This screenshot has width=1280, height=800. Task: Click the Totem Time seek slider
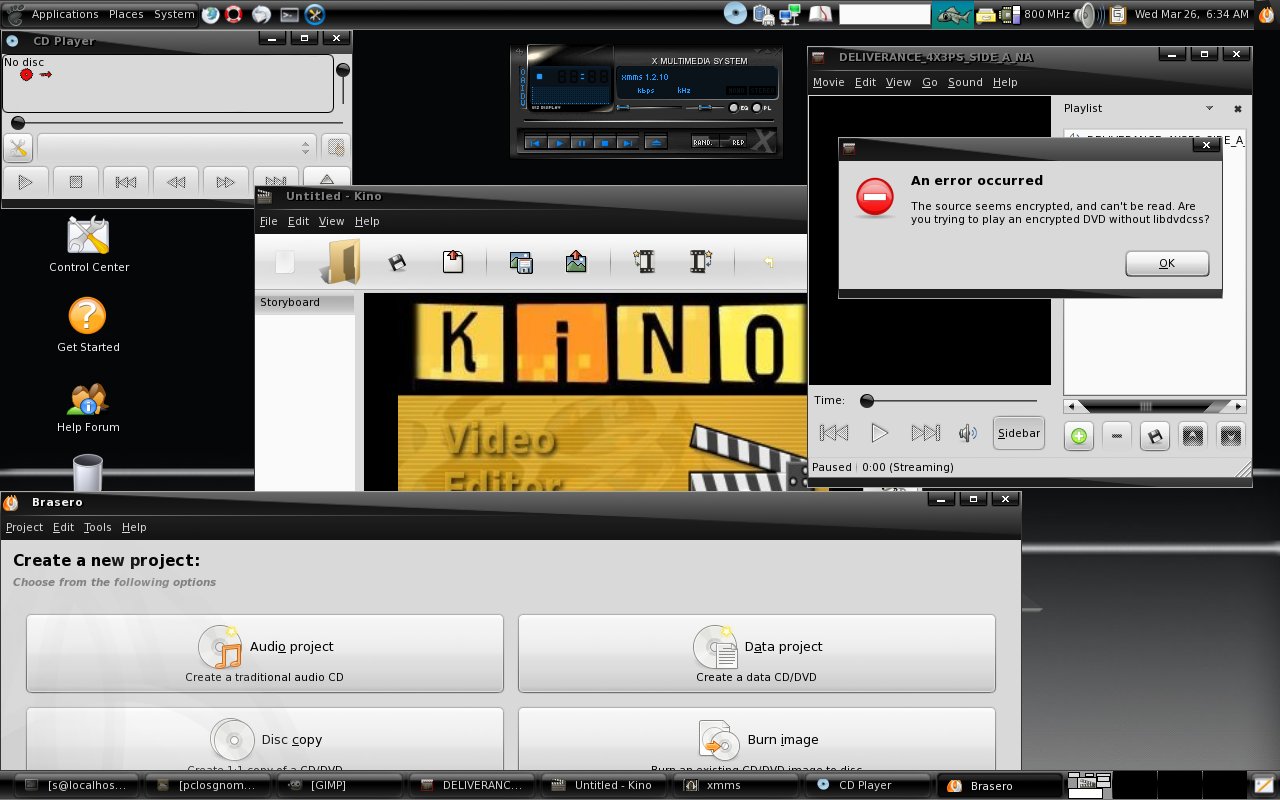950,401
